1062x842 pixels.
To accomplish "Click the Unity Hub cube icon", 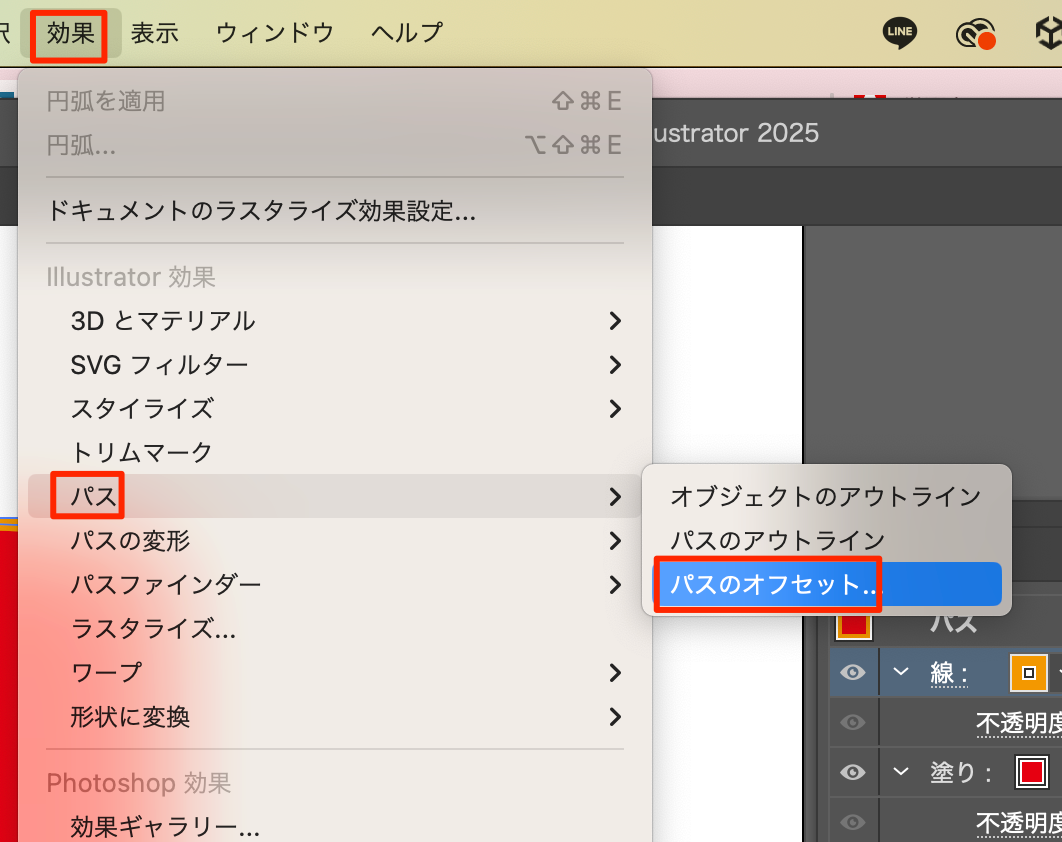I will coord(1048,34).
